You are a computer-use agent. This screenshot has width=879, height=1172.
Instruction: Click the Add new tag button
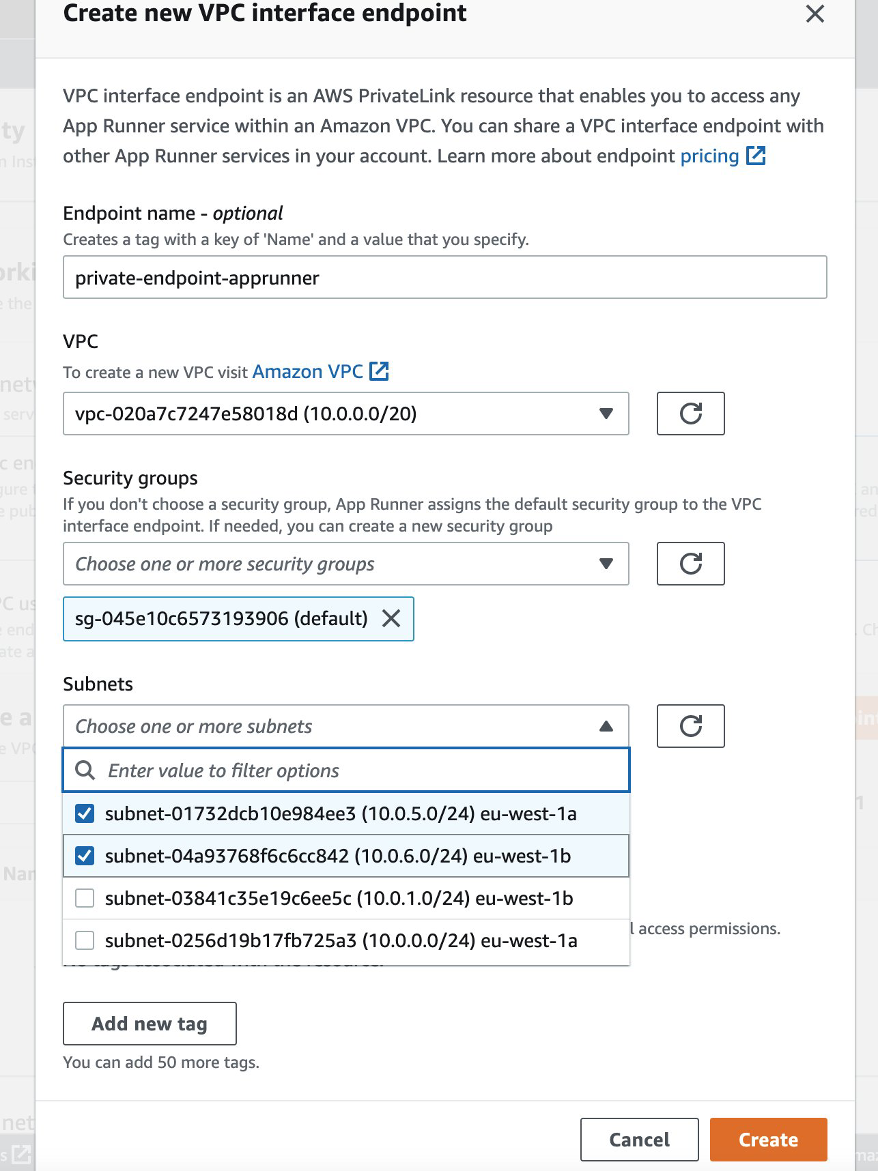point(149,1023)
